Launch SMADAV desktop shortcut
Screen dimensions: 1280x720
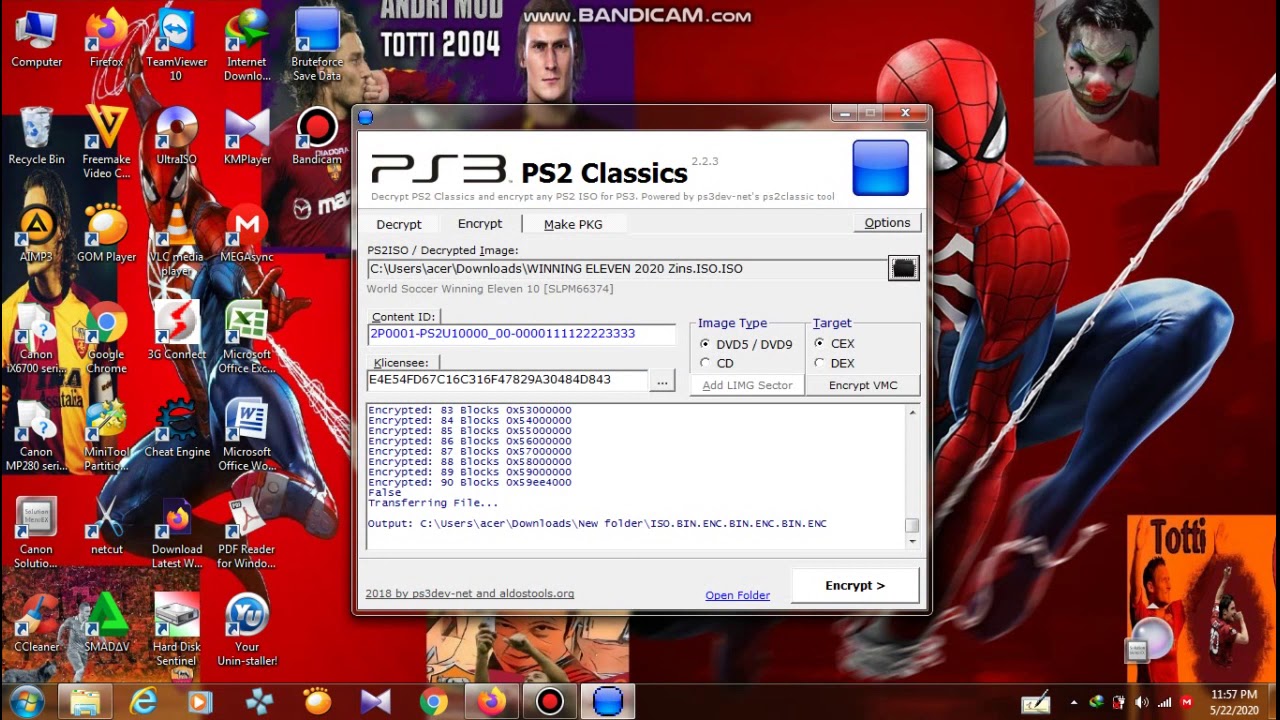107,622
